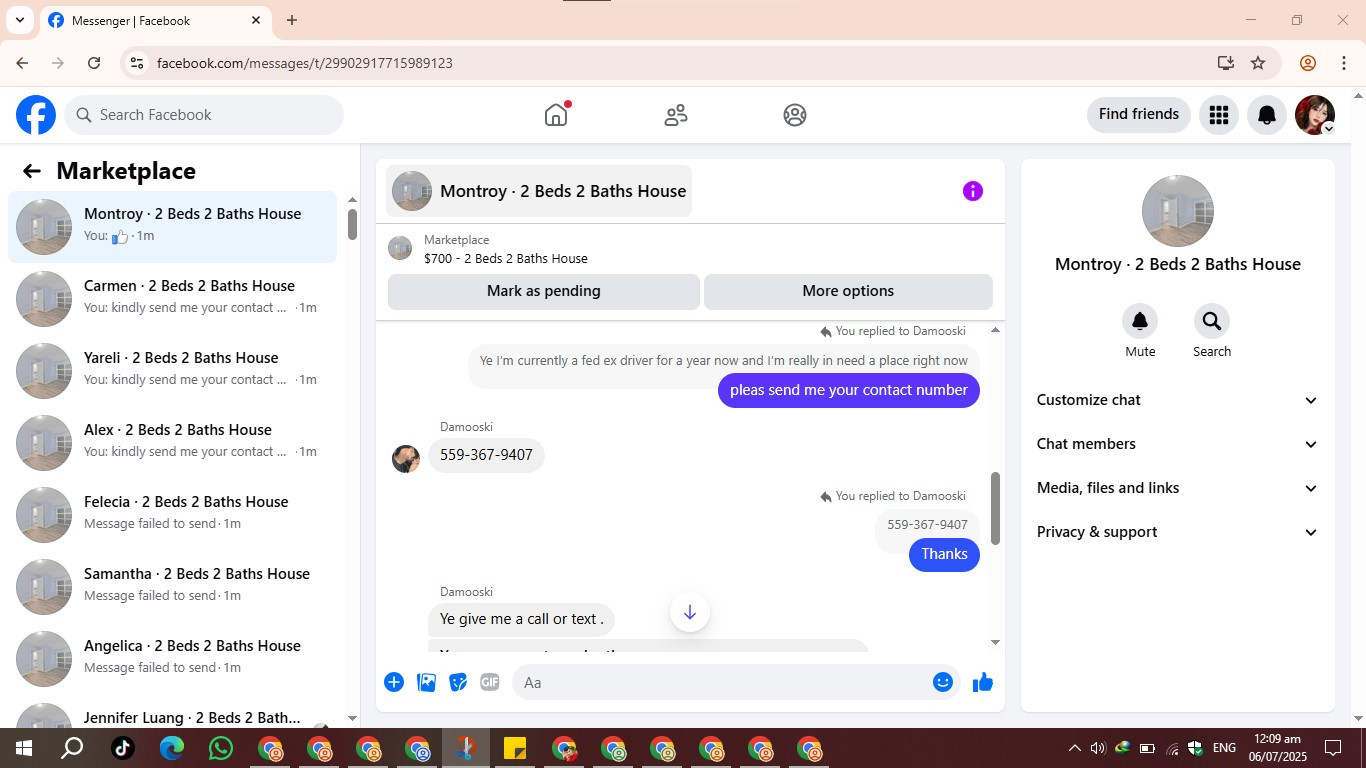Click the Find friends button
The image size is (1366, 768).
tap(1139, 114)
